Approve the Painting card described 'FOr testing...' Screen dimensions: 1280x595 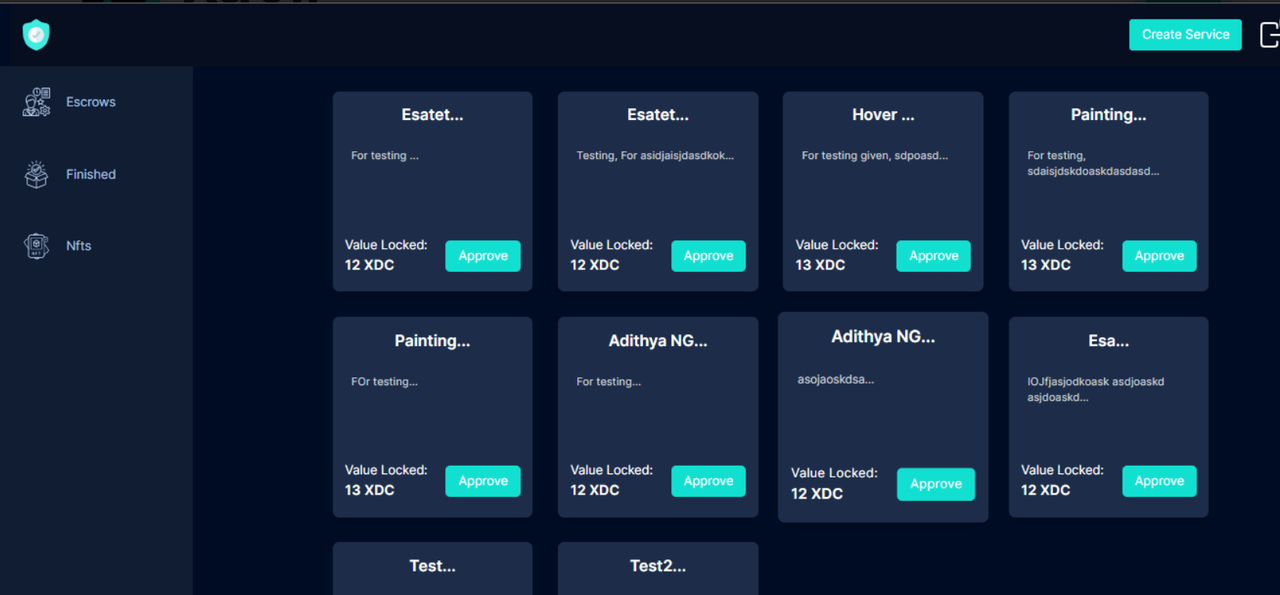483,481
